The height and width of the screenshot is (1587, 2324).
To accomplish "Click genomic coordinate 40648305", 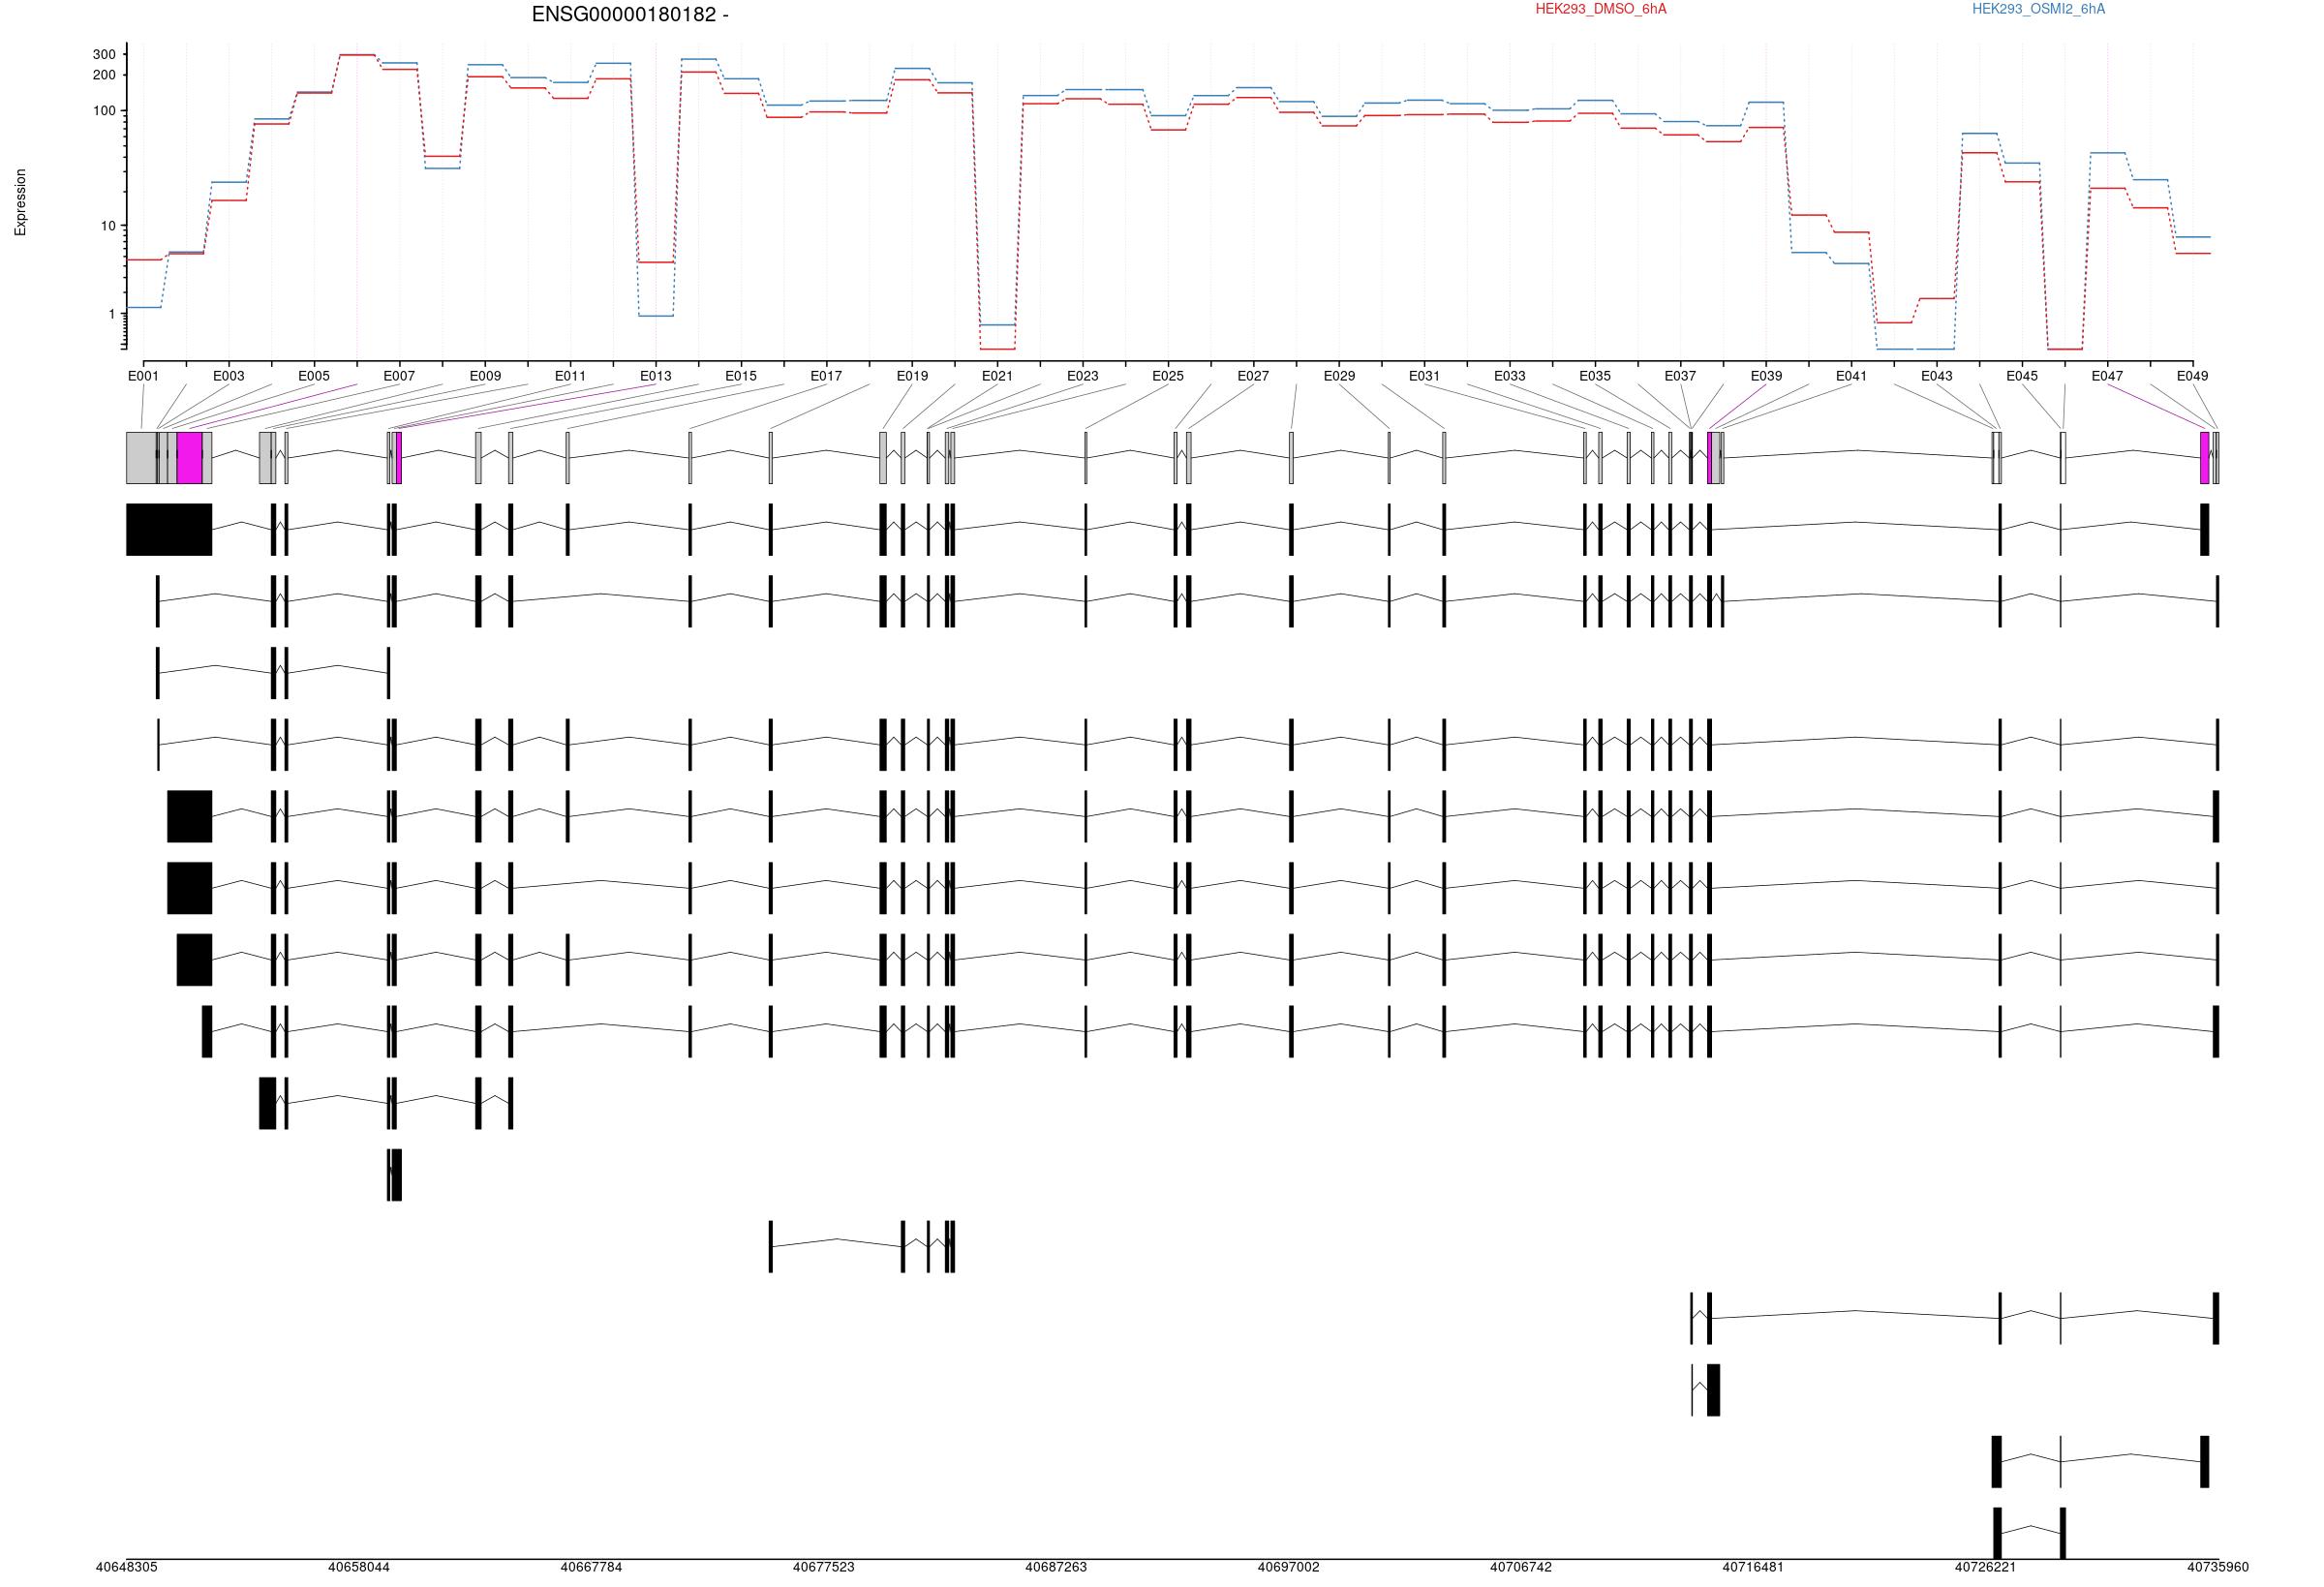I will [126, 1567].
